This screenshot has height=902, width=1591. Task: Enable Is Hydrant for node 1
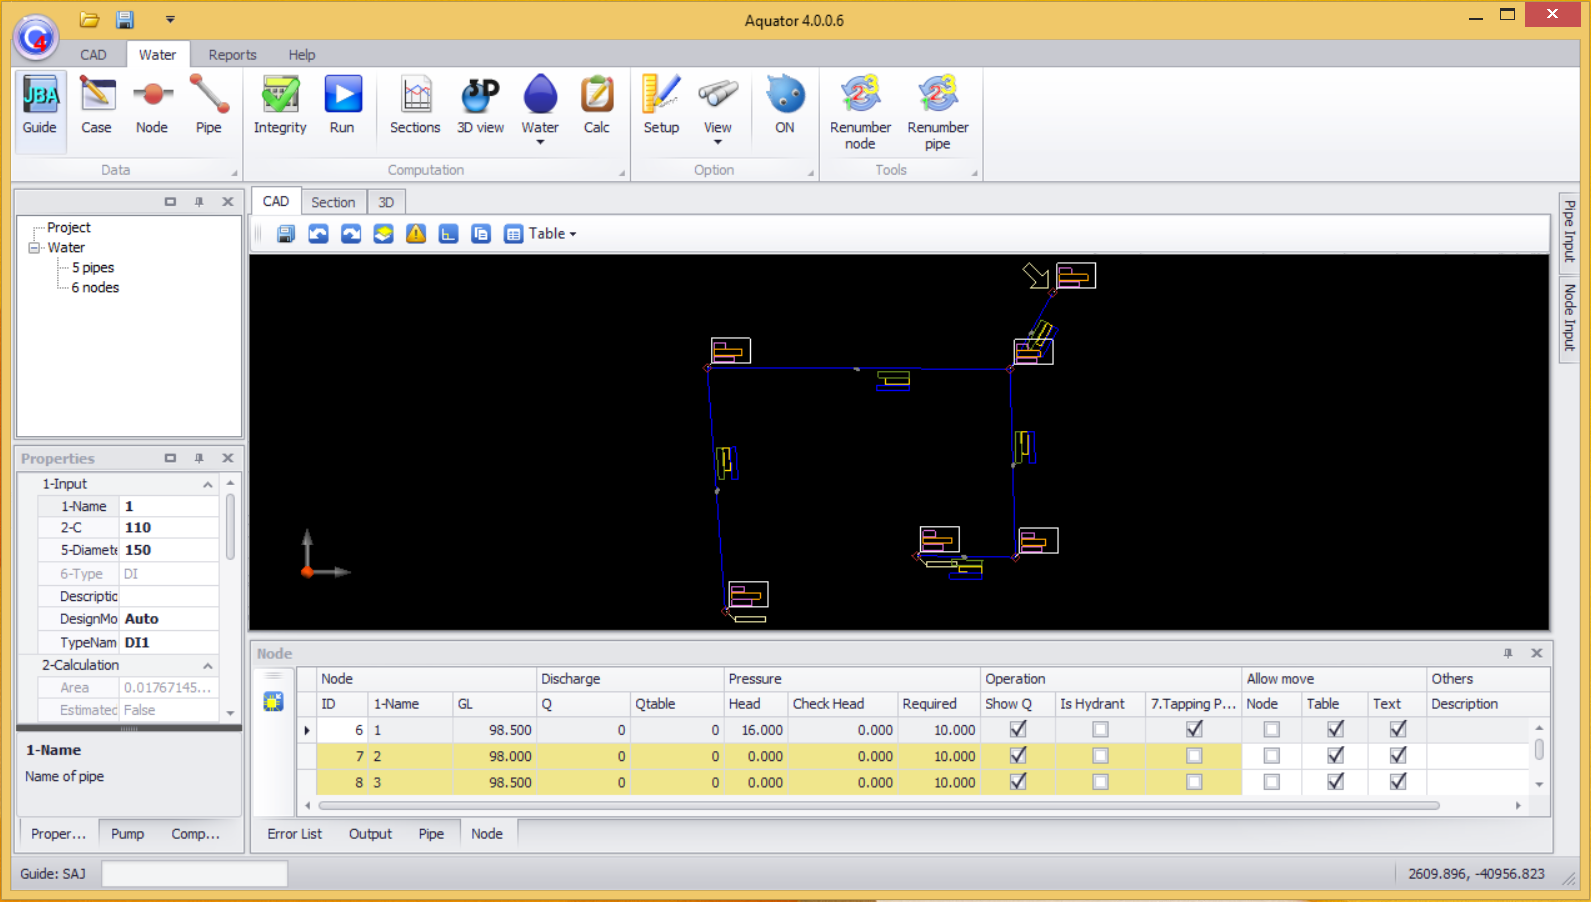[1100, 730]
